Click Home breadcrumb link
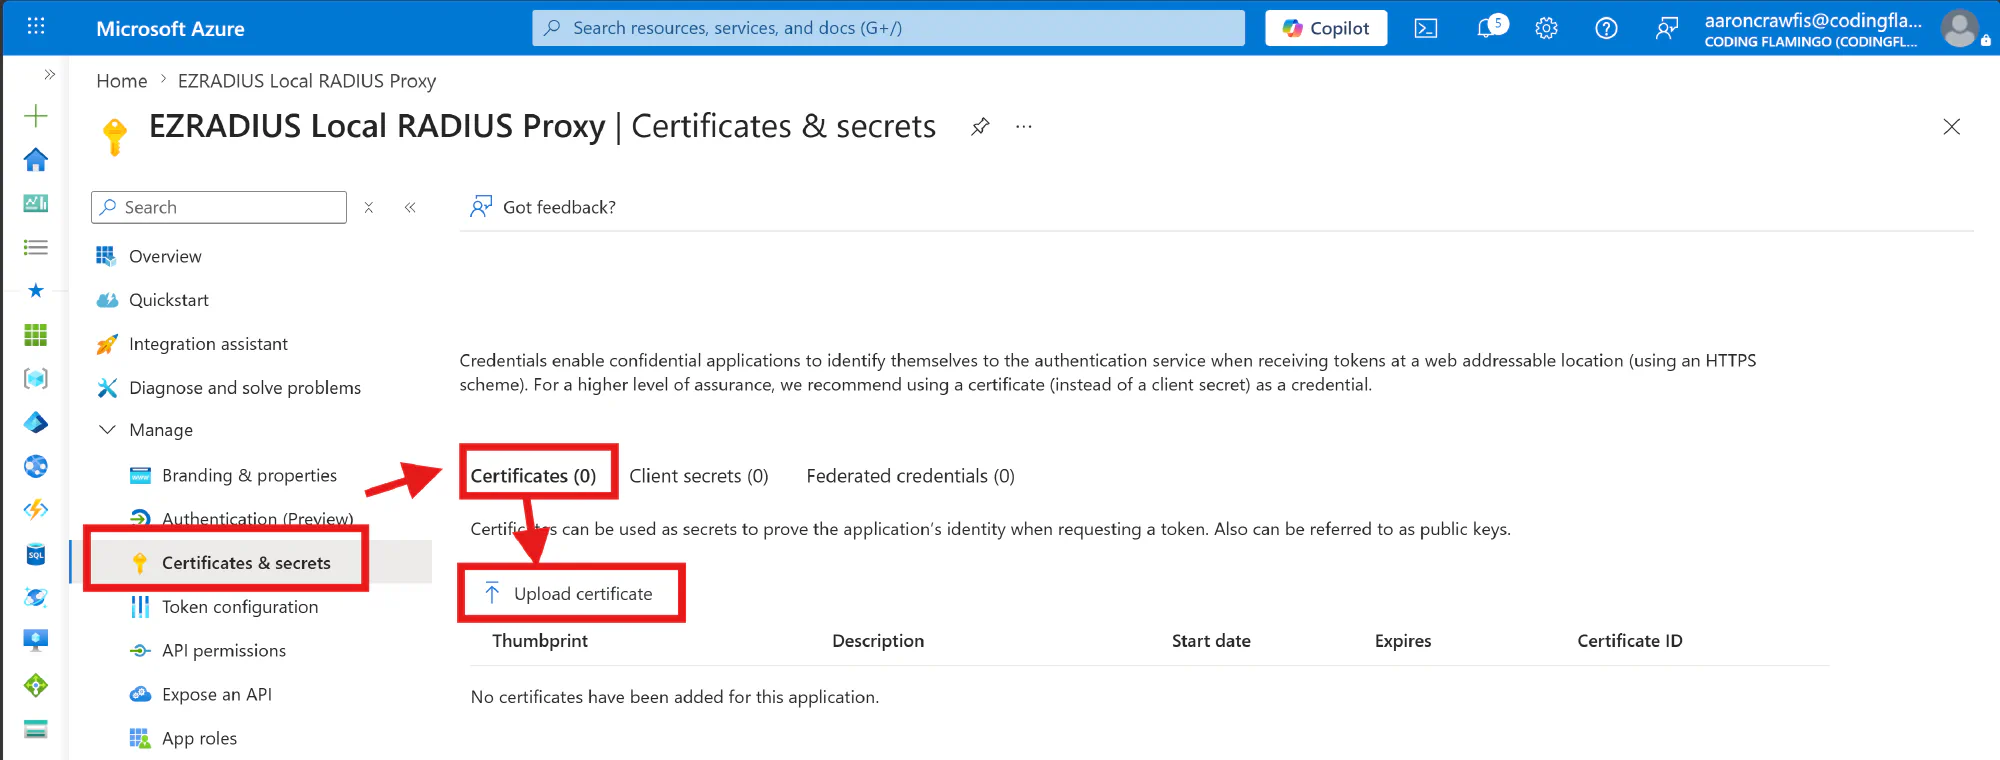Image resolution: width=2000 pixels, height=760 pixels. [122, 81]
